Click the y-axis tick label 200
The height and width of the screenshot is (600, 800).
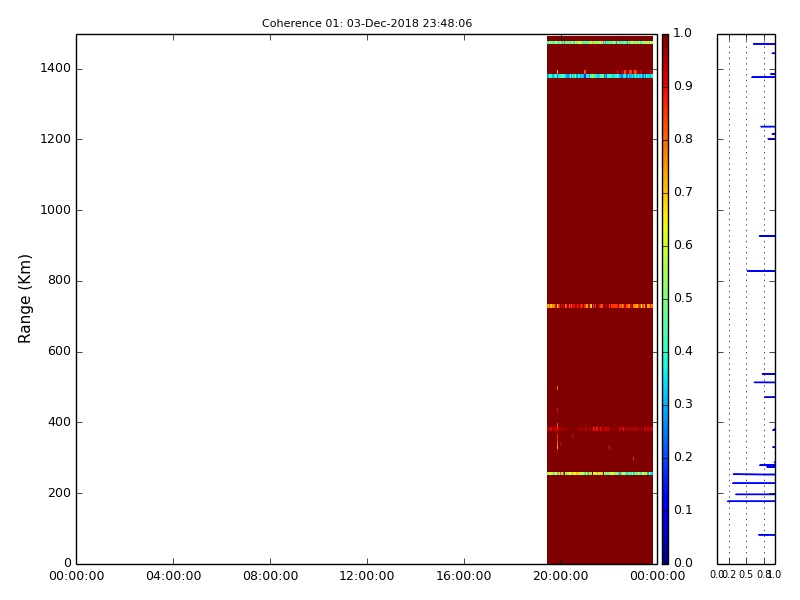click(x=59, y=493)
